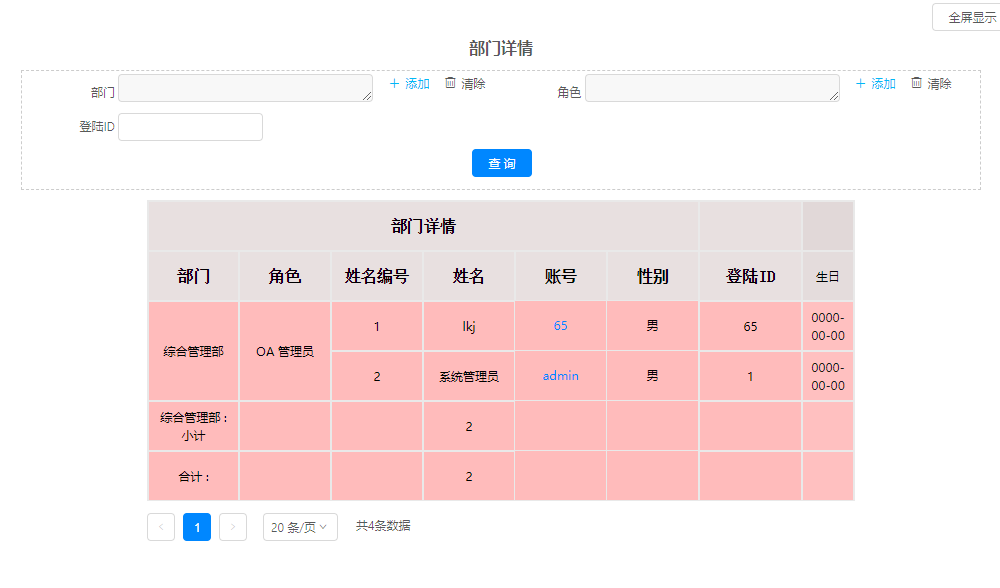
Task: Click the 全屏显示 fullscreen button
Action: click(x=967, y=18)
